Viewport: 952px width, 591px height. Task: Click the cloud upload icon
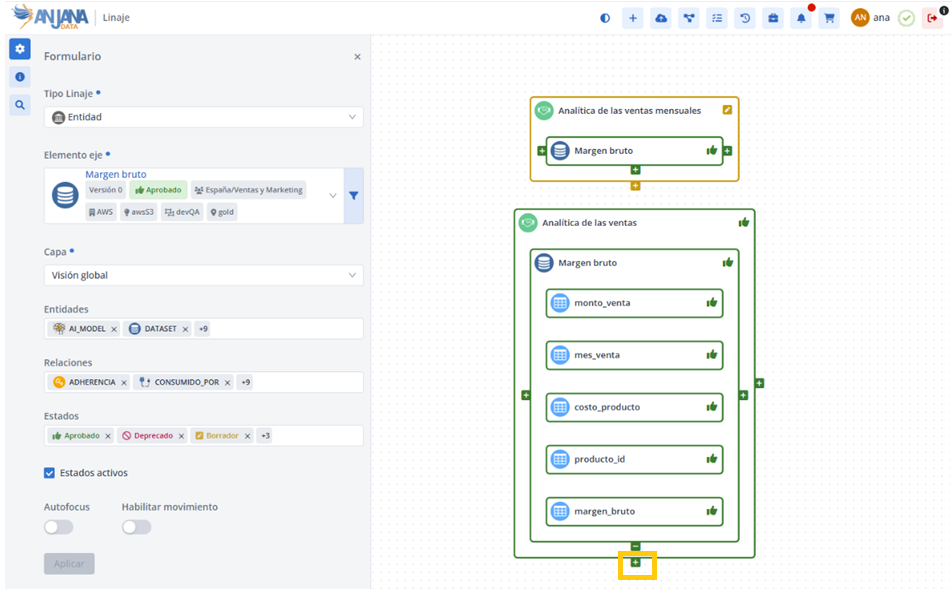661,18
